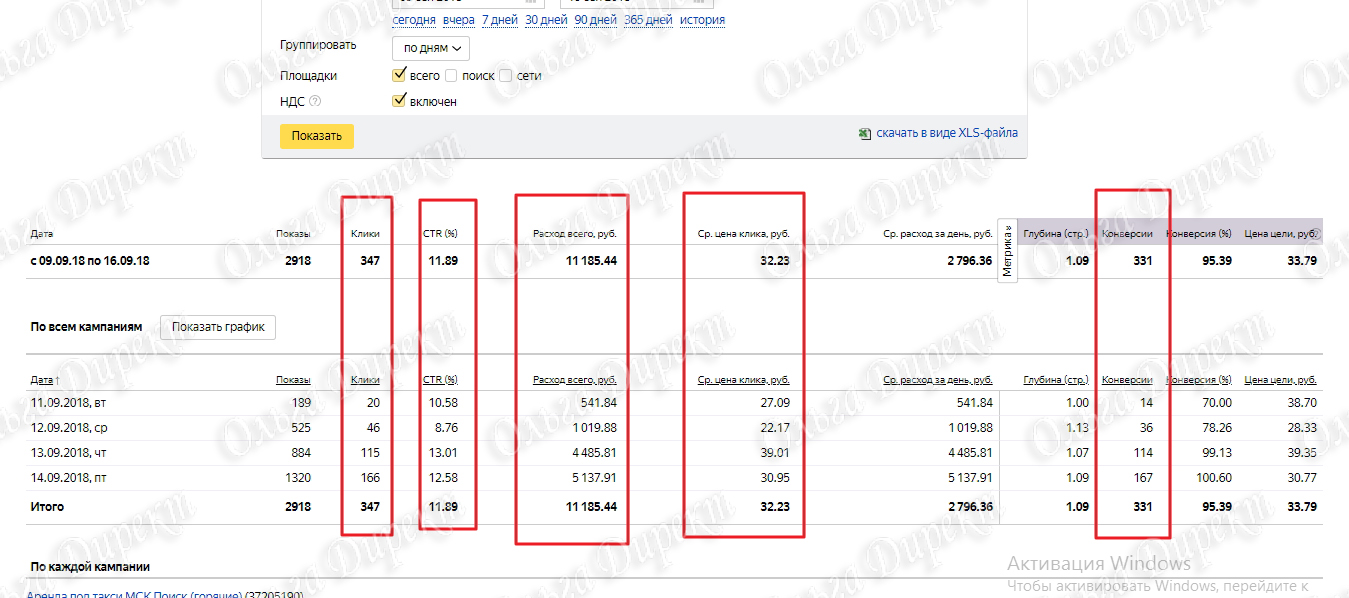Screen dimensions: 1349x598
Task: Click the average click price 27.09
Action: pyautogui.click(x=774, y=403)
